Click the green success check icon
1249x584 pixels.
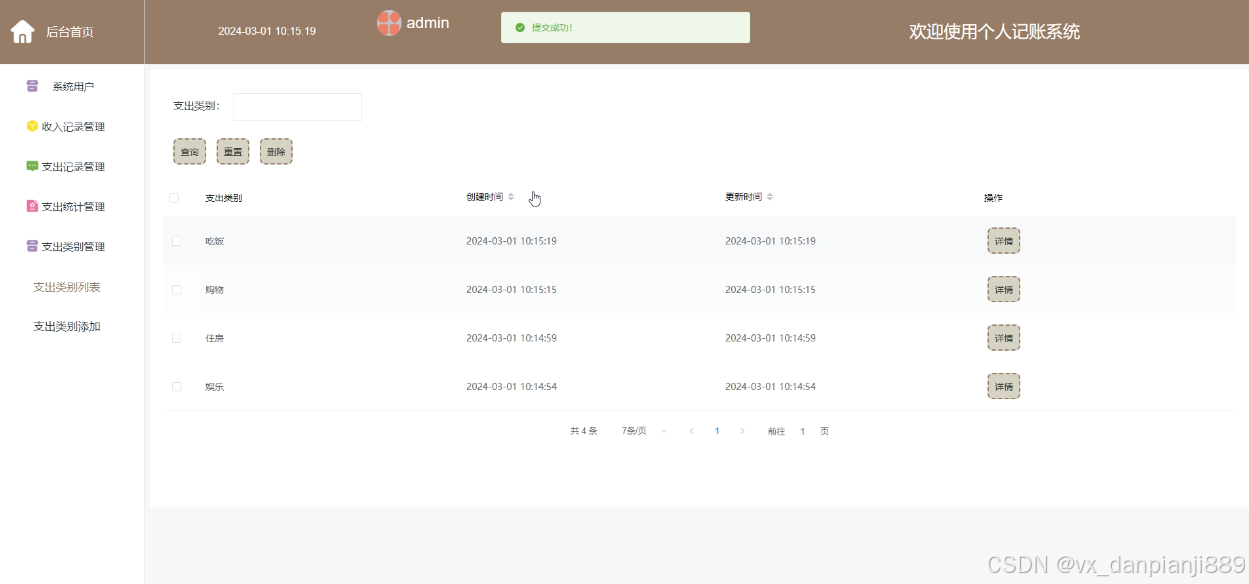520,28
